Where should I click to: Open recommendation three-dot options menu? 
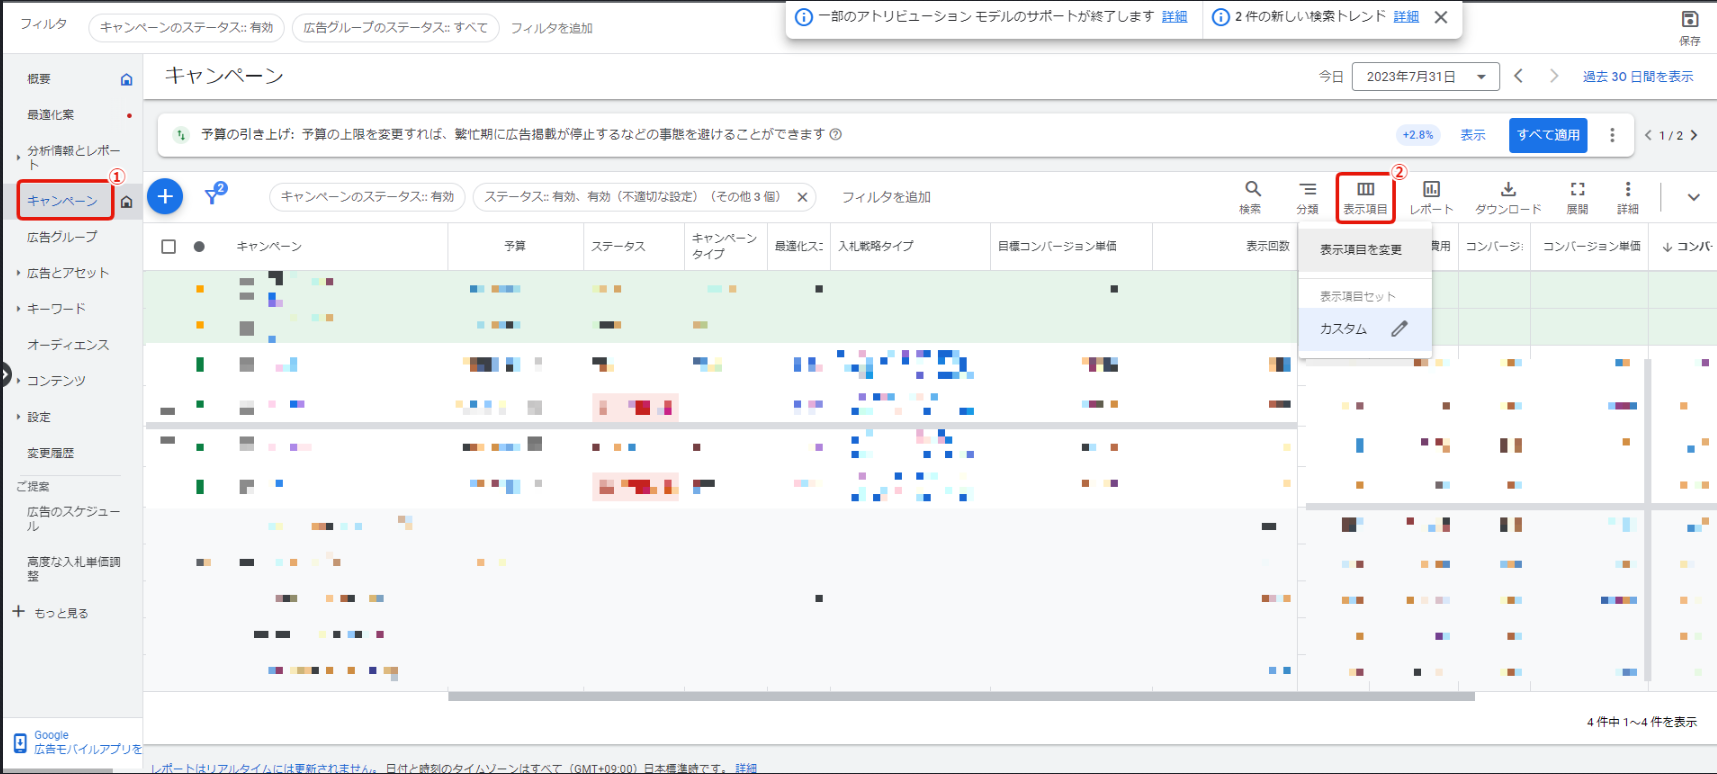click(x=1612, y=135)
